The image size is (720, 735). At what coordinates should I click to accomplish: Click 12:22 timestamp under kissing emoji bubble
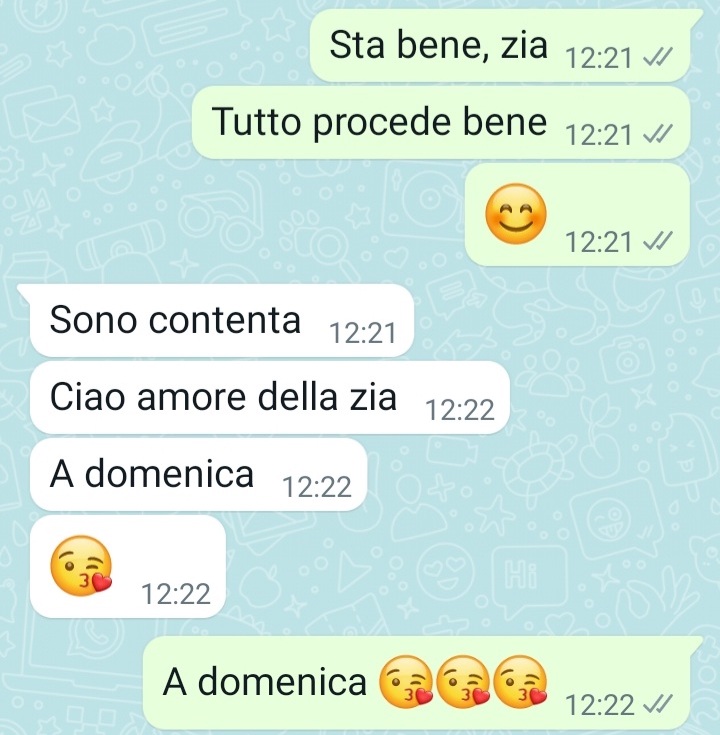[176, 594]
